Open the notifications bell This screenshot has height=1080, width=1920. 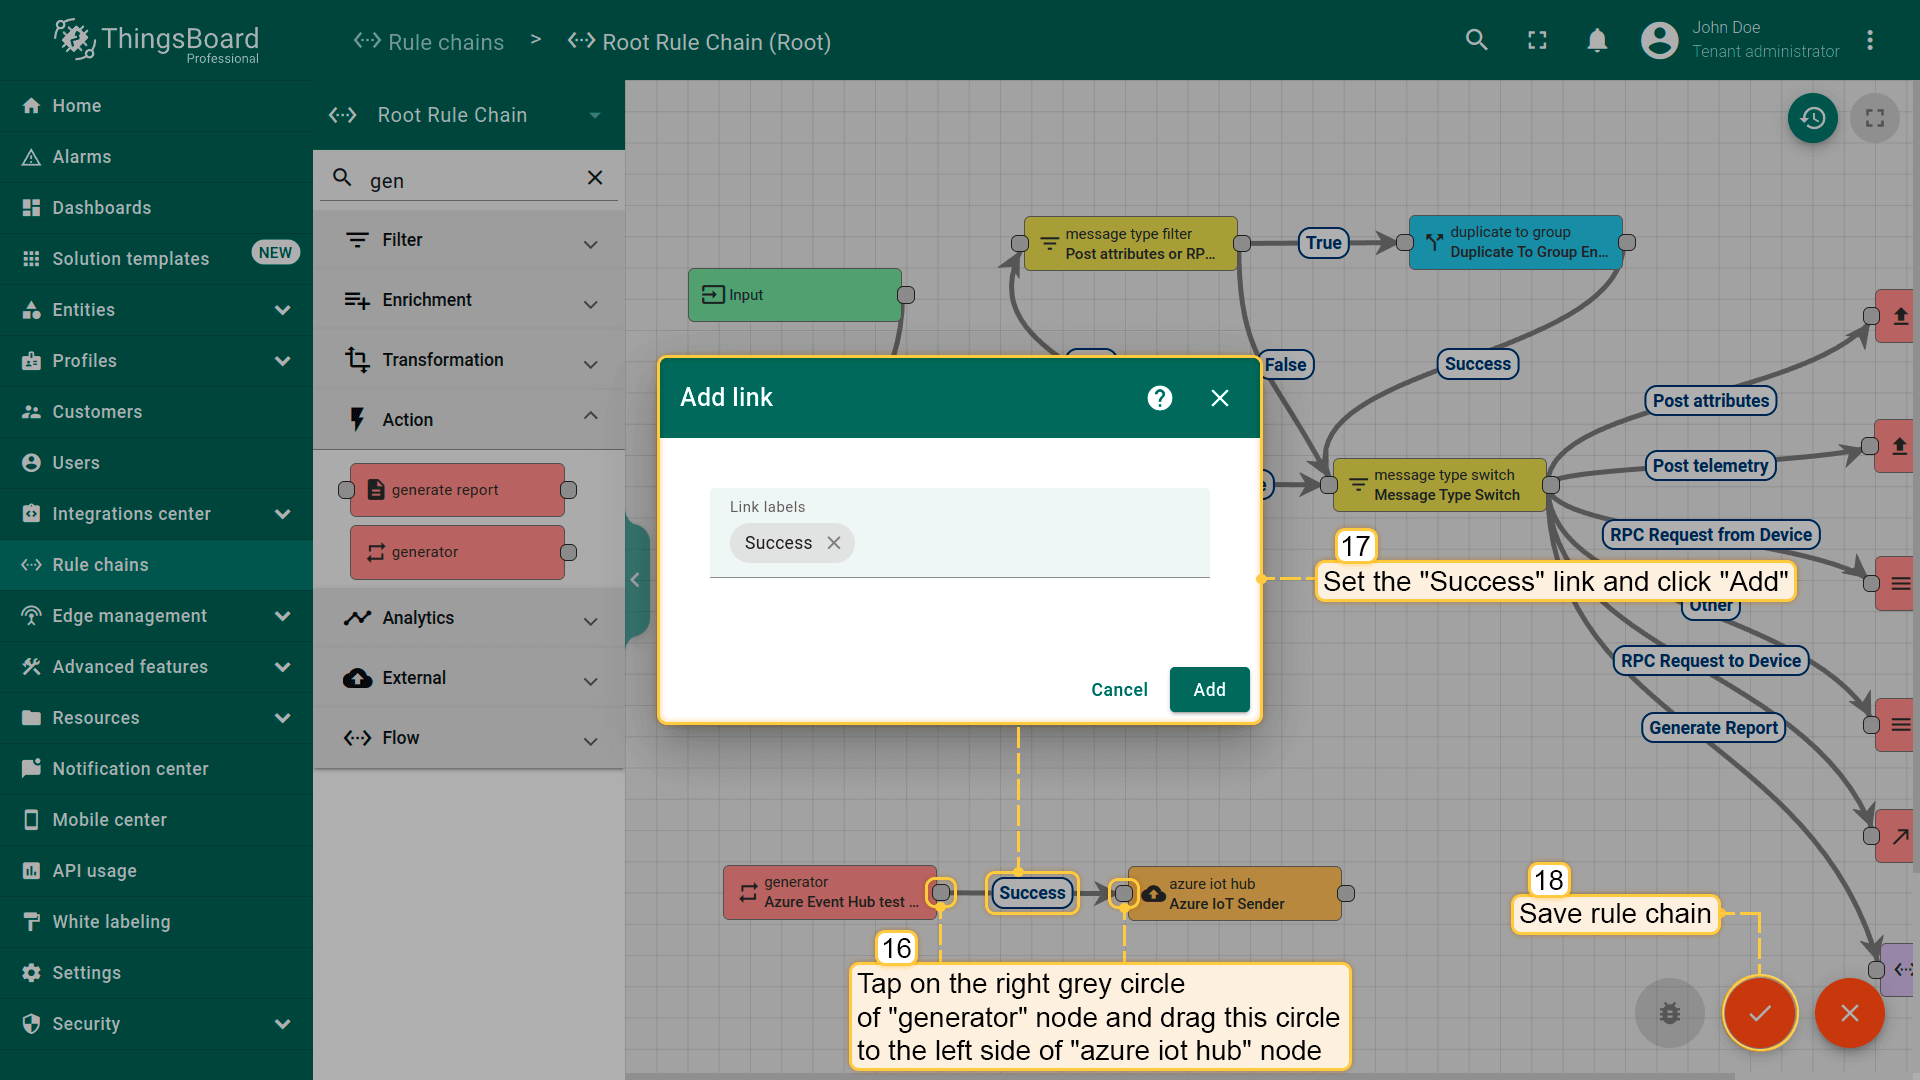tap(1597, 40)
